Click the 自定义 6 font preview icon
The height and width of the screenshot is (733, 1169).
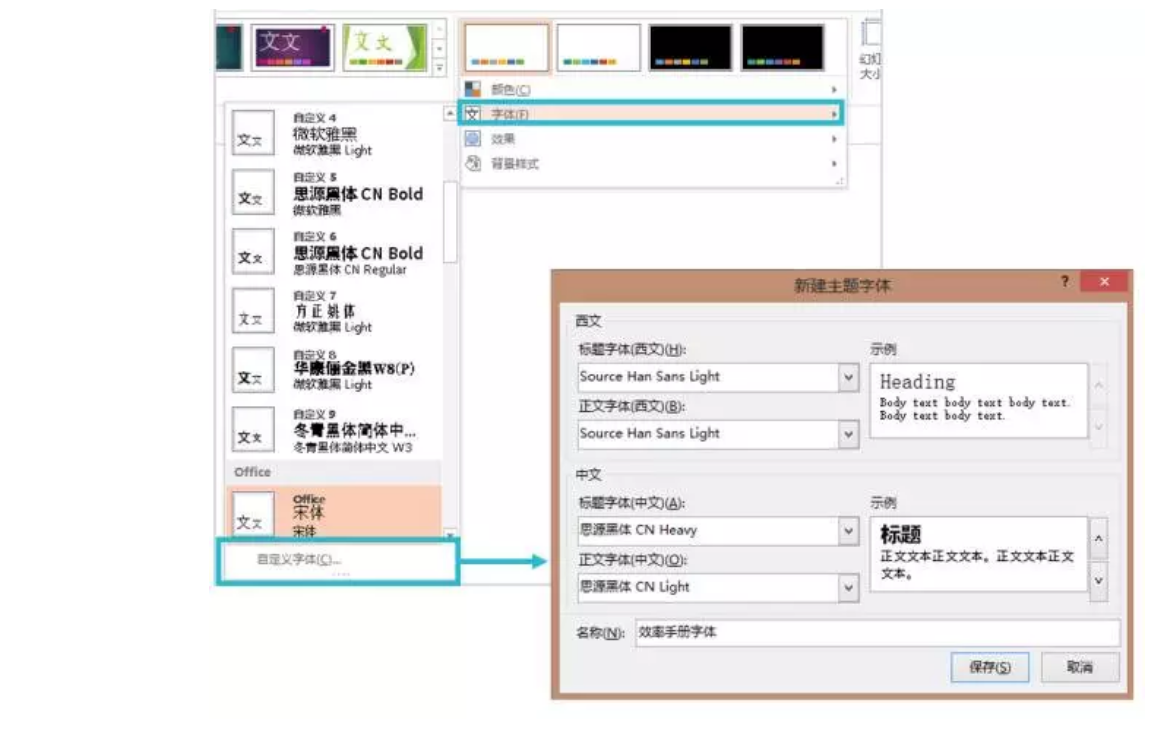(x=253, y=251)
